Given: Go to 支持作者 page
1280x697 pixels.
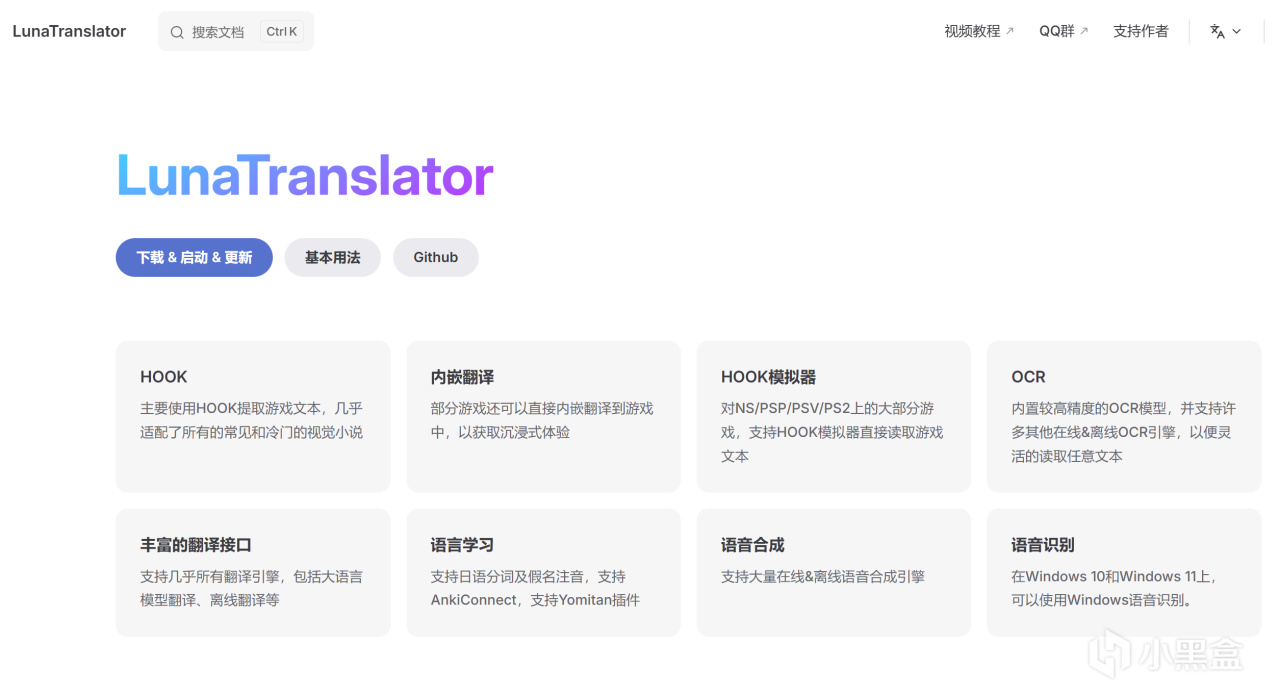Looking at the screenshot, I should [1141, 31].
